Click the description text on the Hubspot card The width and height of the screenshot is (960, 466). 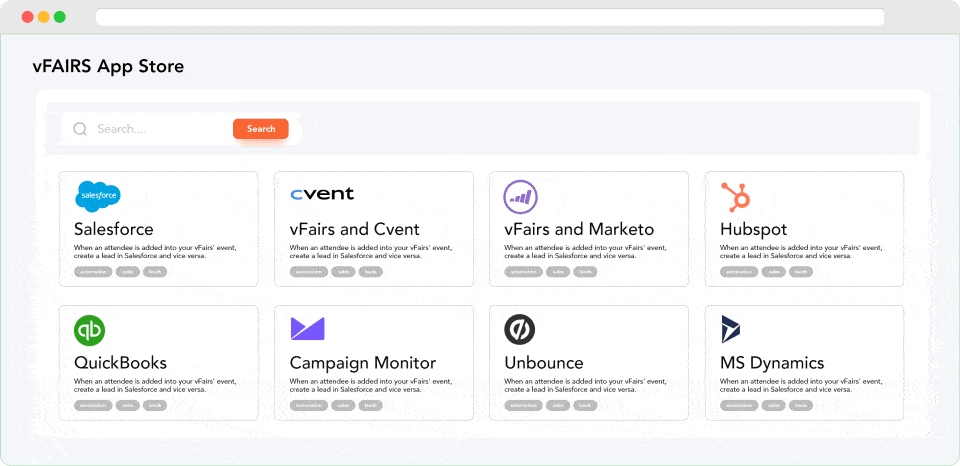pyautogui.click(x=801, y=252)
